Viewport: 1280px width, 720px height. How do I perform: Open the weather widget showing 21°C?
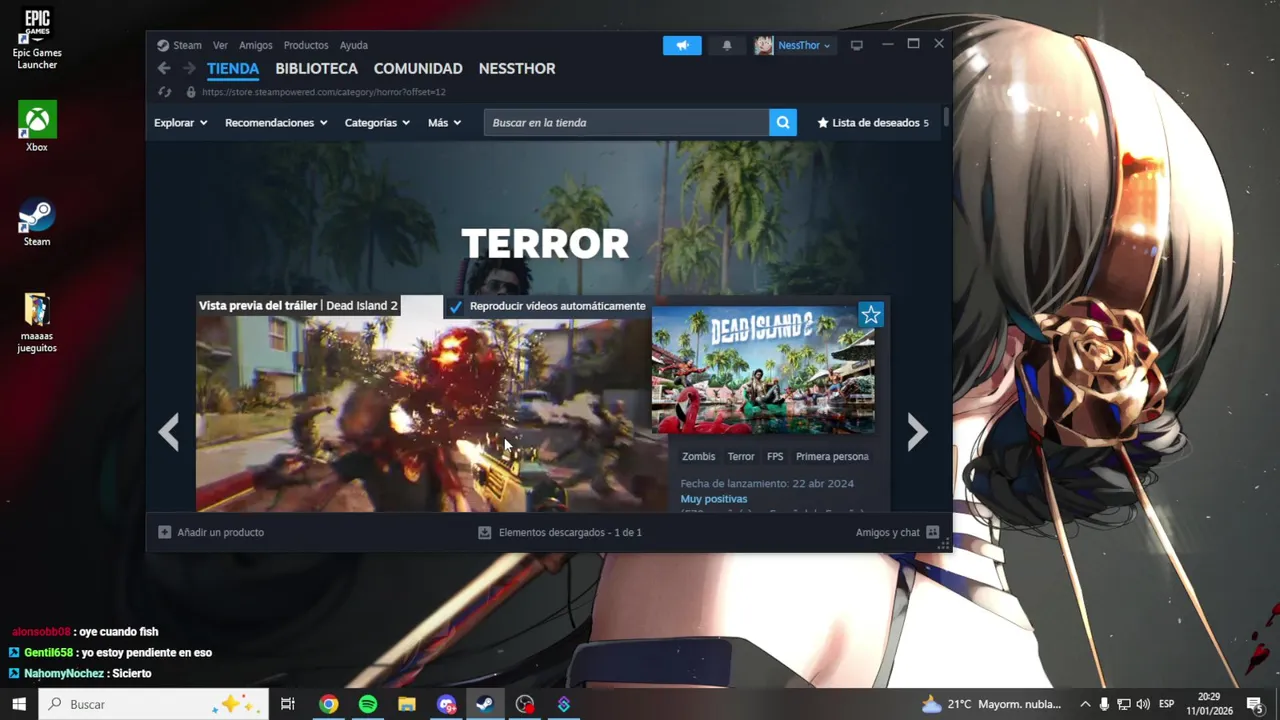point(992,704)
